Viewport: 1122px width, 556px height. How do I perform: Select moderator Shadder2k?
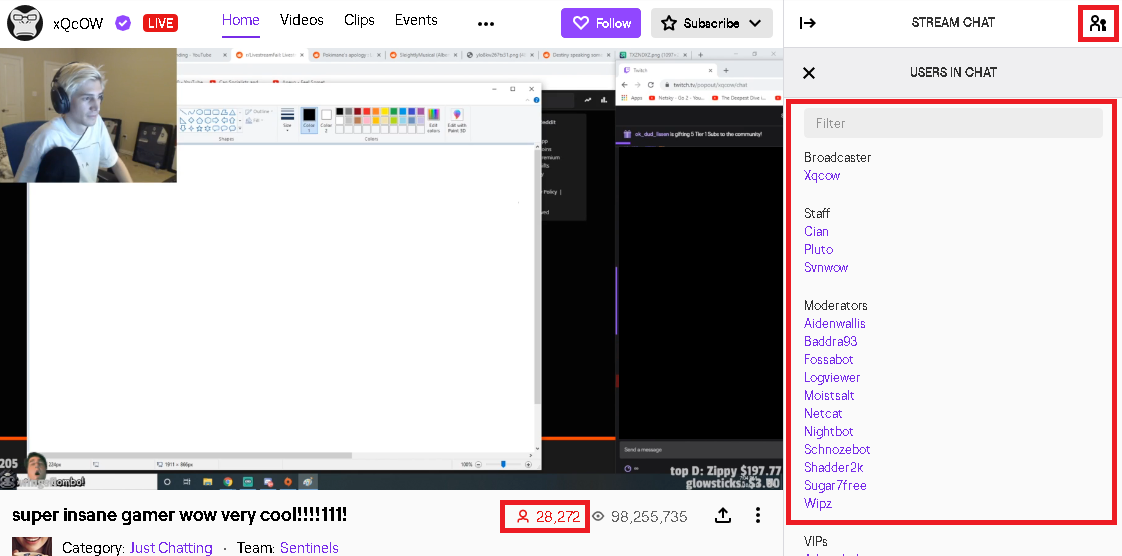click(x=834, y=467)
